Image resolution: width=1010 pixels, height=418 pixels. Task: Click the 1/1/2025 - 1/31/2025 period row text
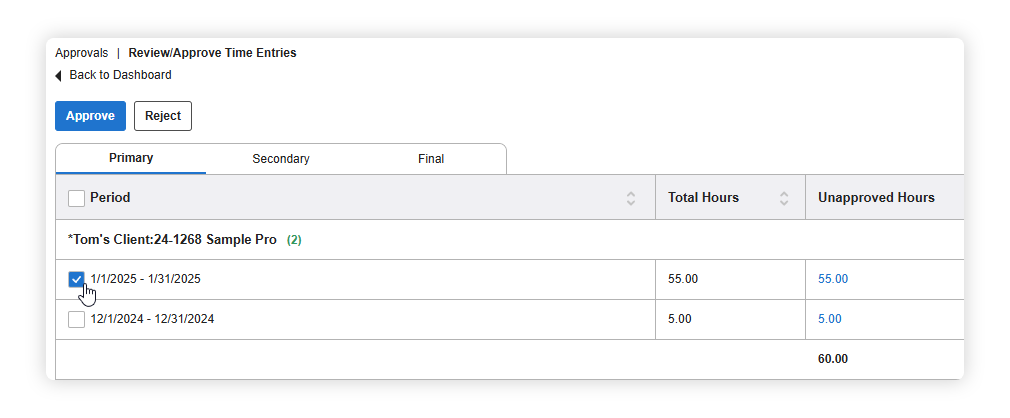[x=146, y=280]
